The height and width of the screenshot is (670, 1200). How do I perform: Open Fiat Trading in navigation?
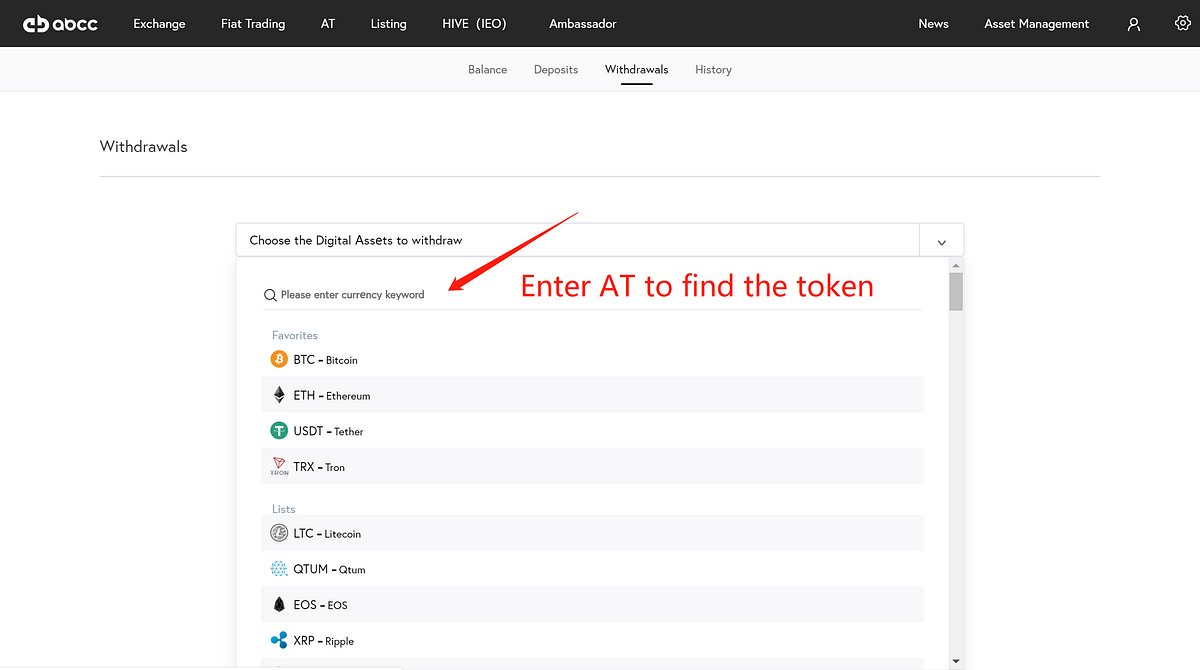tap(253, 24)
